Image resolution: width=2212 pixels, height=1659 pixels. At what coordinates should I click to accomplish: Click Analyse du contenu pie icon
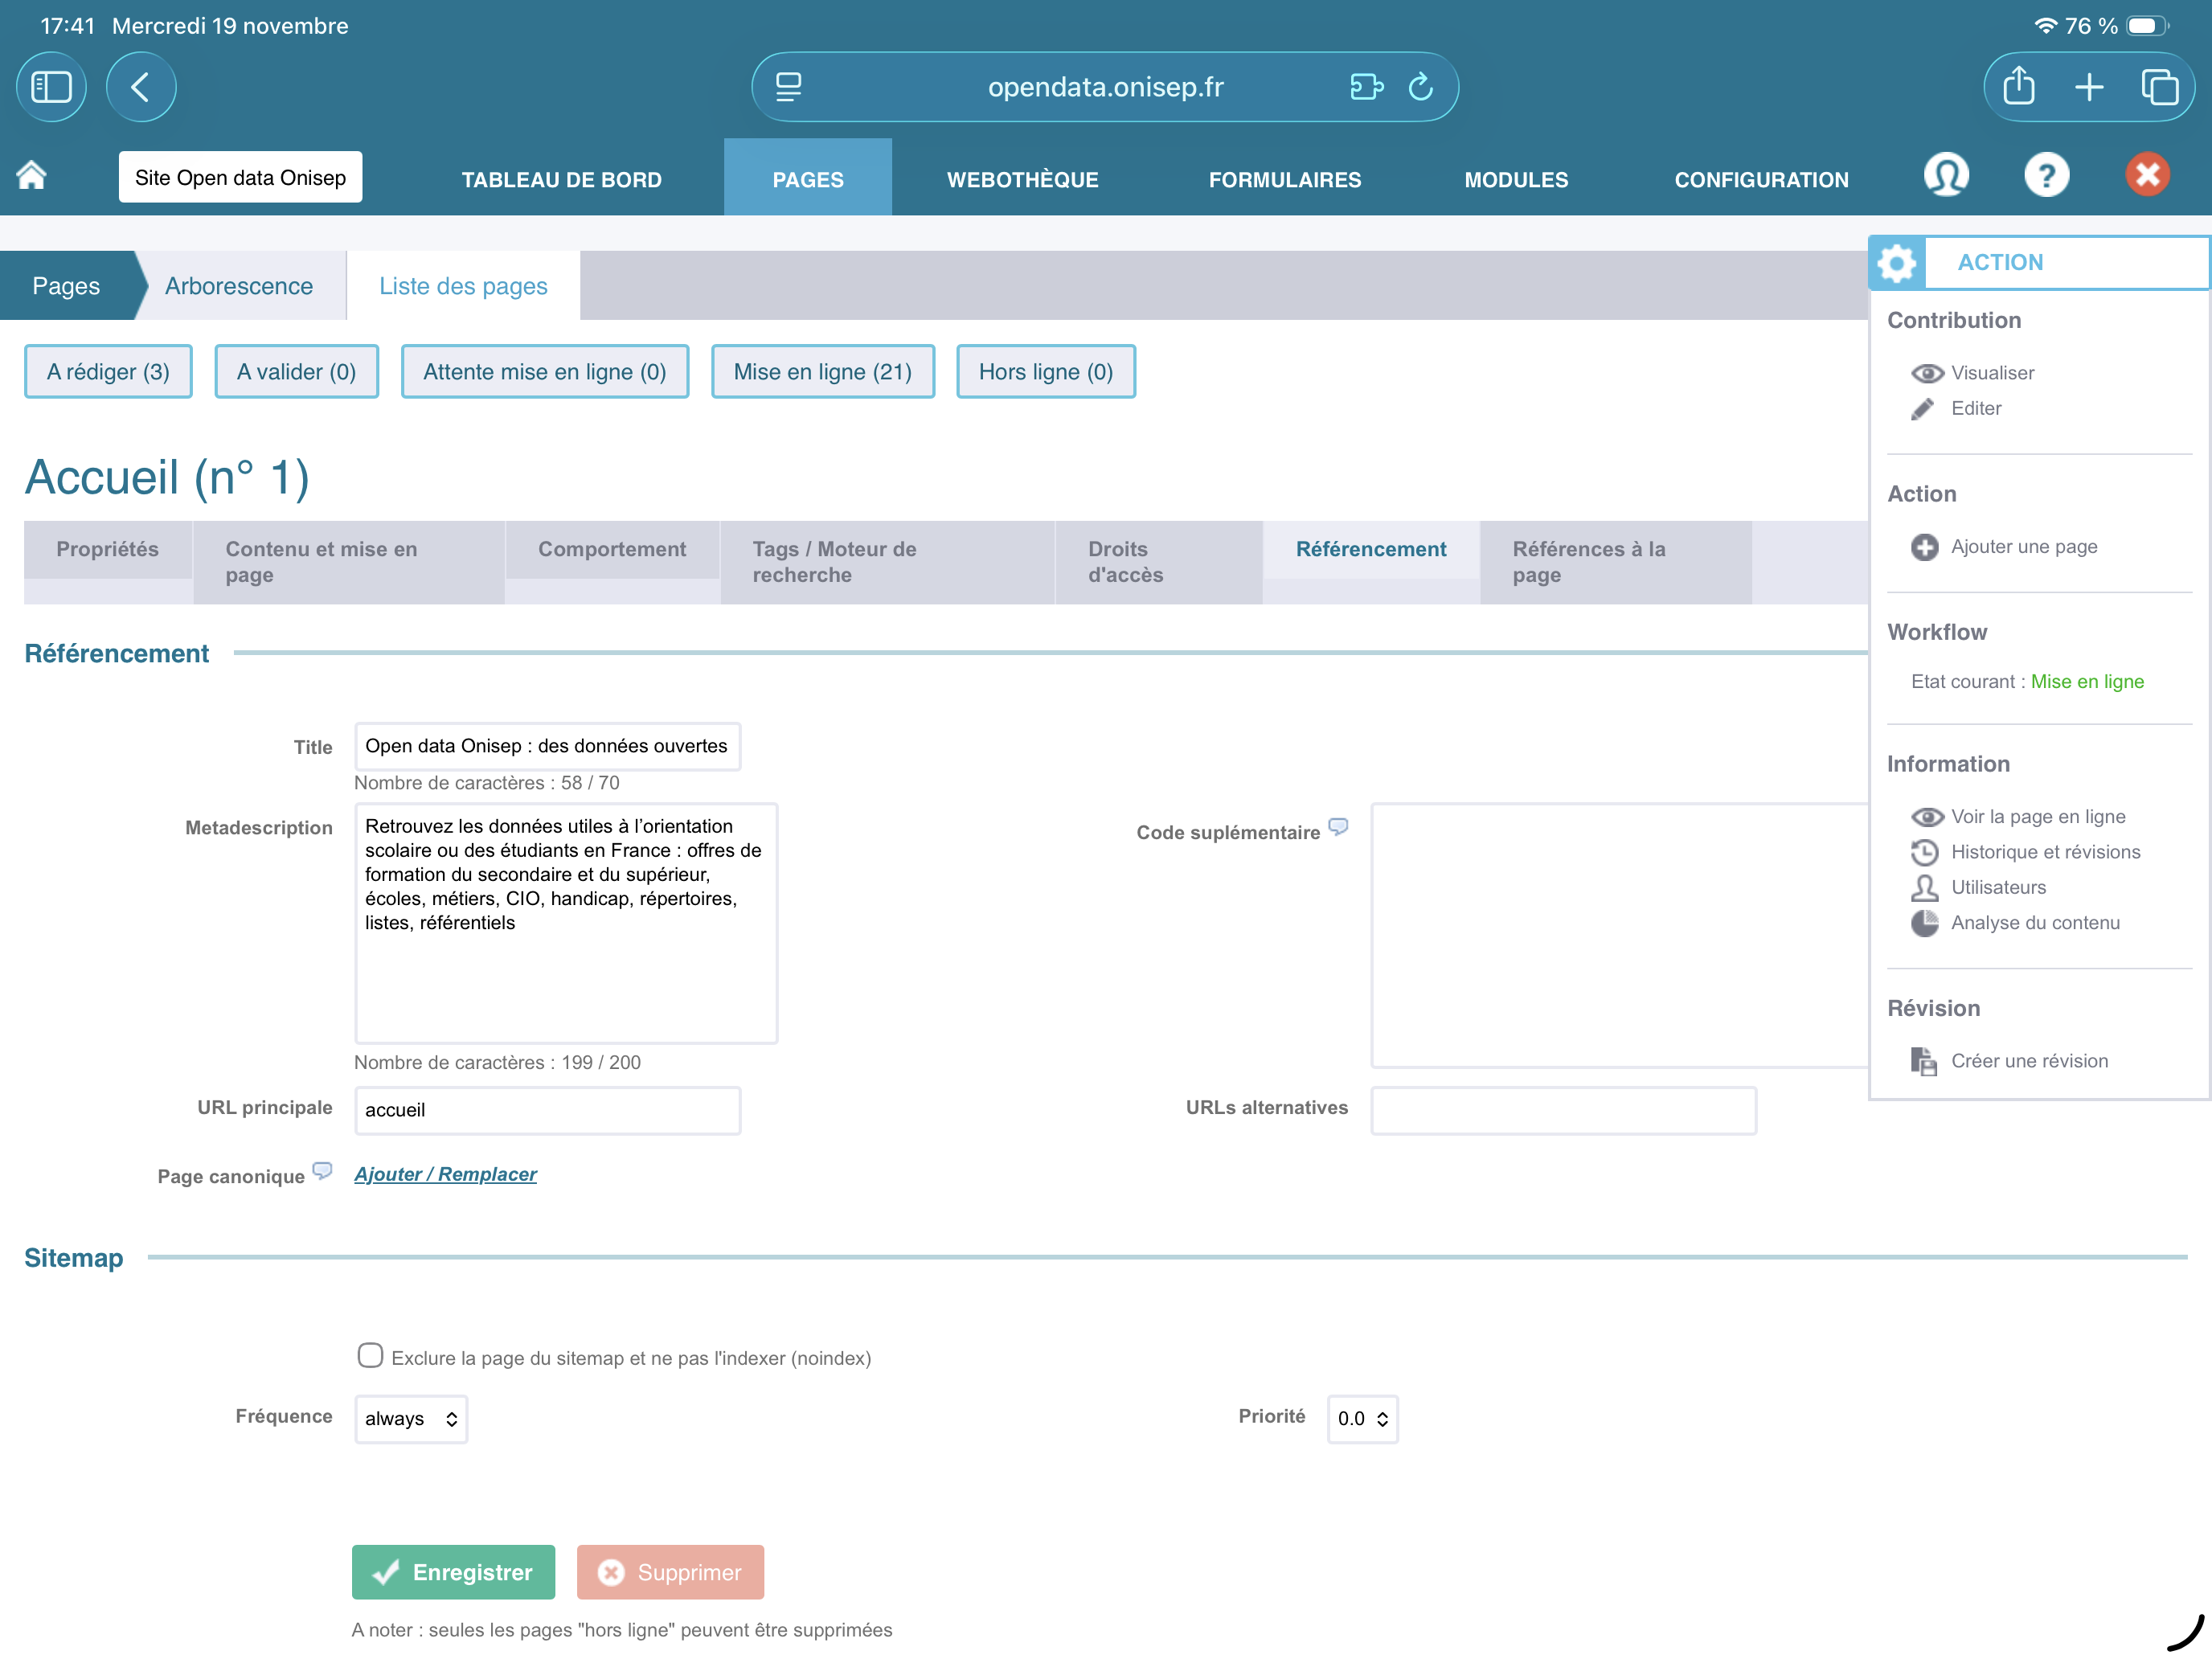click(1924, 923)
